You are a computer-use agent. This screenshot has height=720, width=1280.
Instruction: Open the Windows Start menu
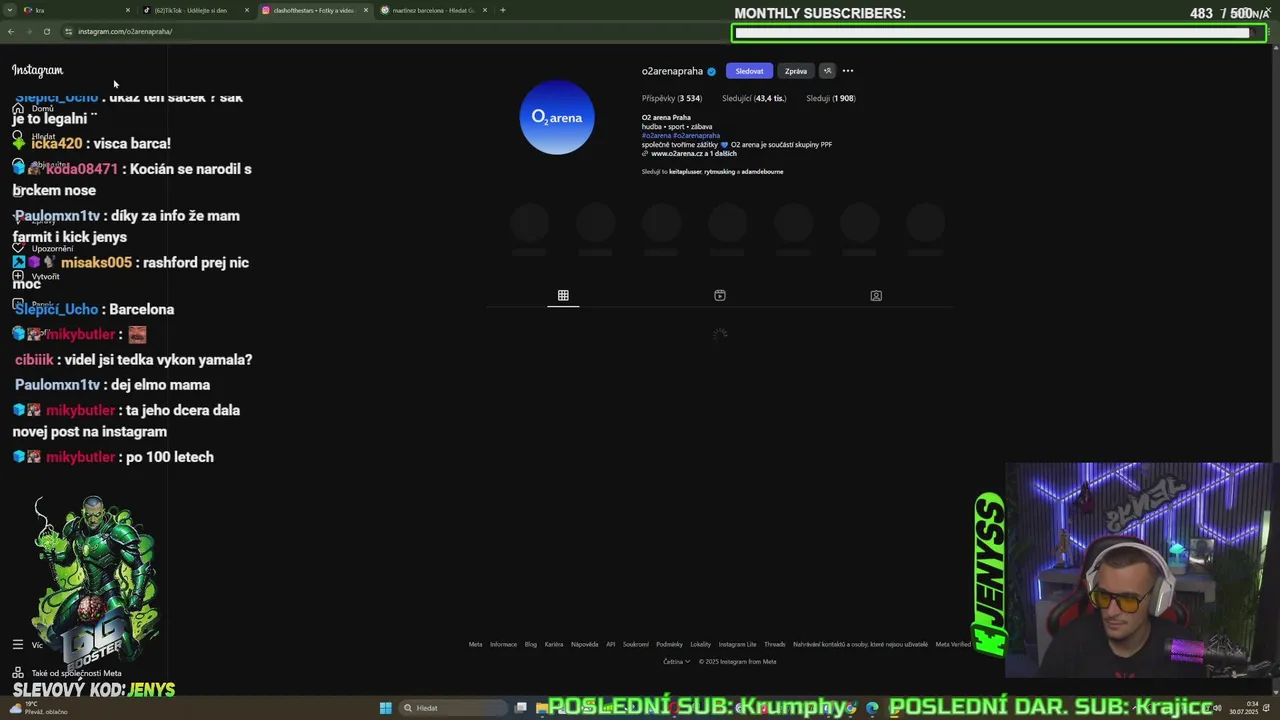[385, 708]
